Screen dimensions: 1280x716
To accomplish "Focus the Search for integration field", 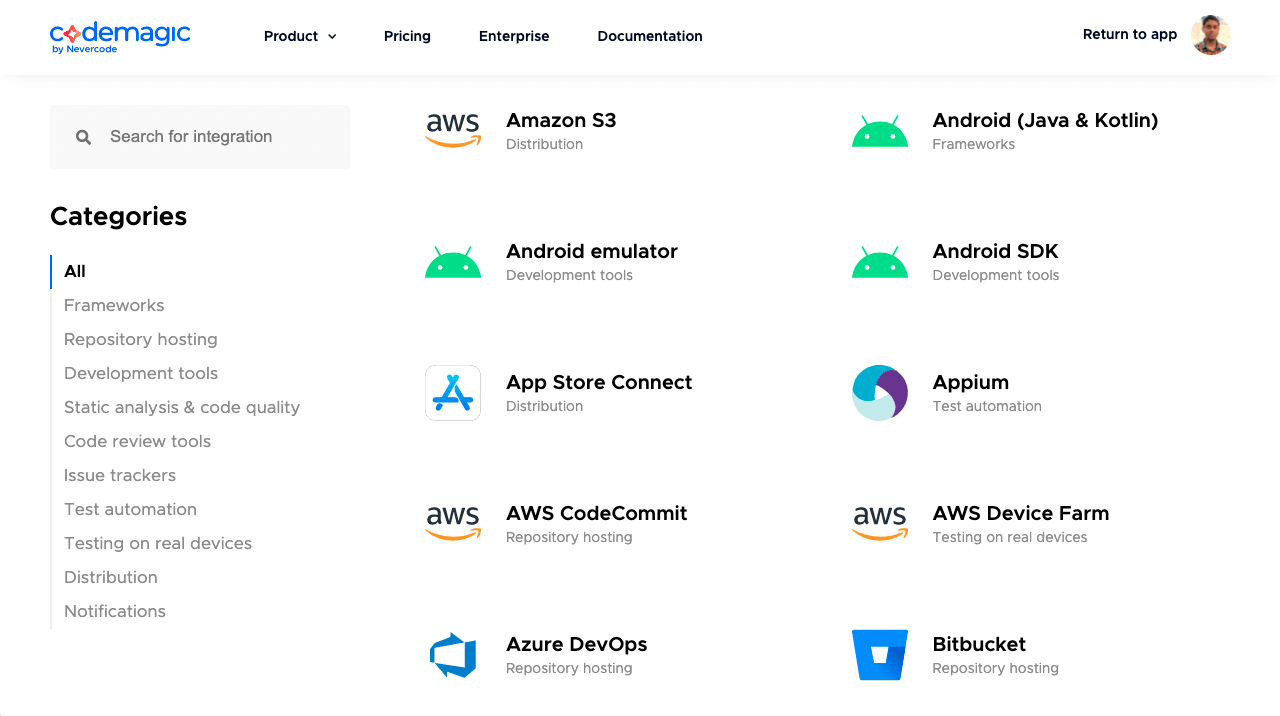I will 200,137.
